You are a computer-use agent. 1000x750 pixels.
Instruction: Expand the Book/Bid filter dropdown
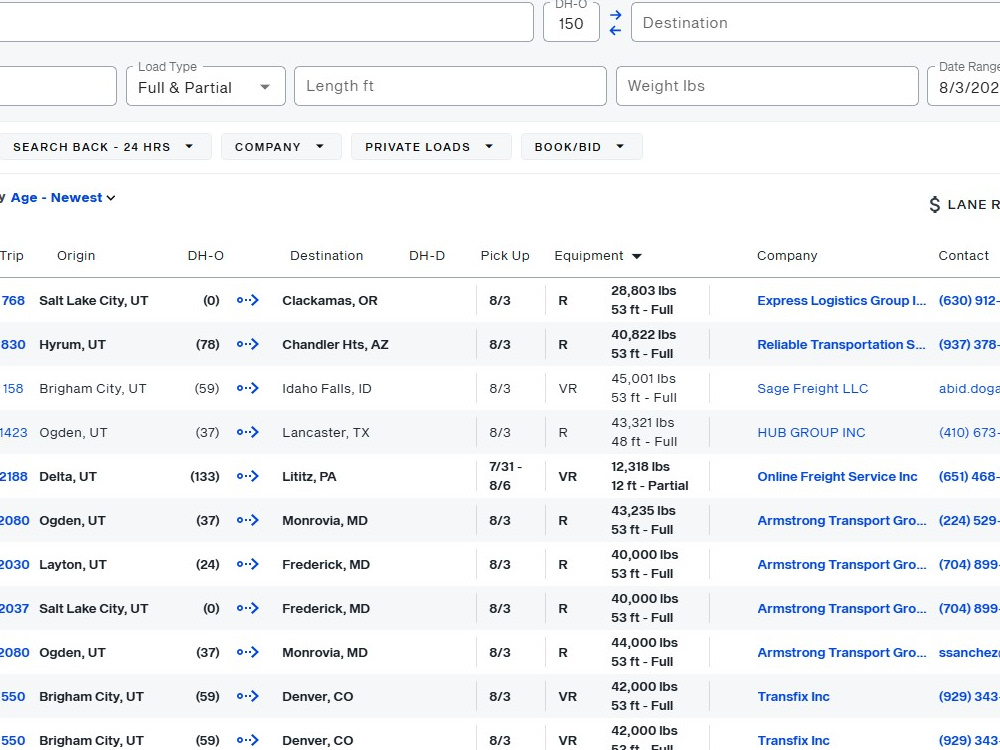[581, 147]
